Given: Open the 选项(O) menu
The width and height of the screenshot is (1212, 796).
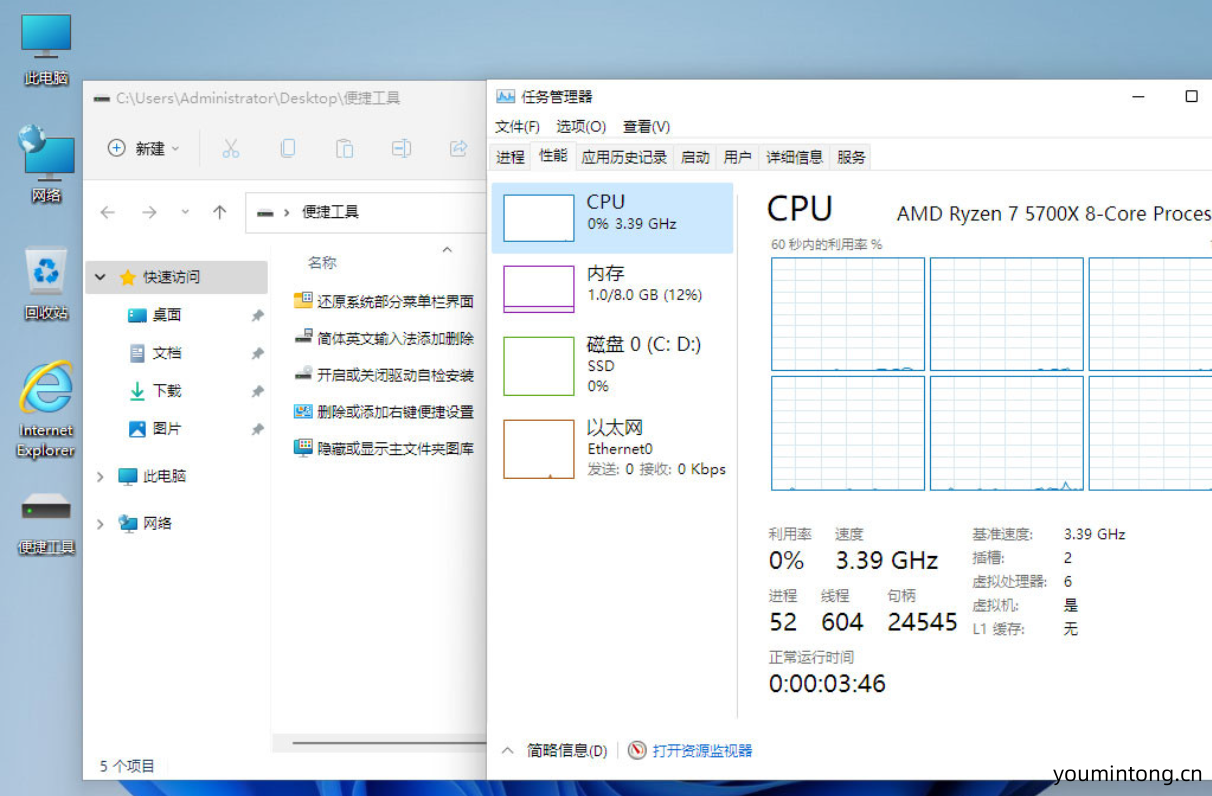Looking at the screenshot, I should point(581,126).
